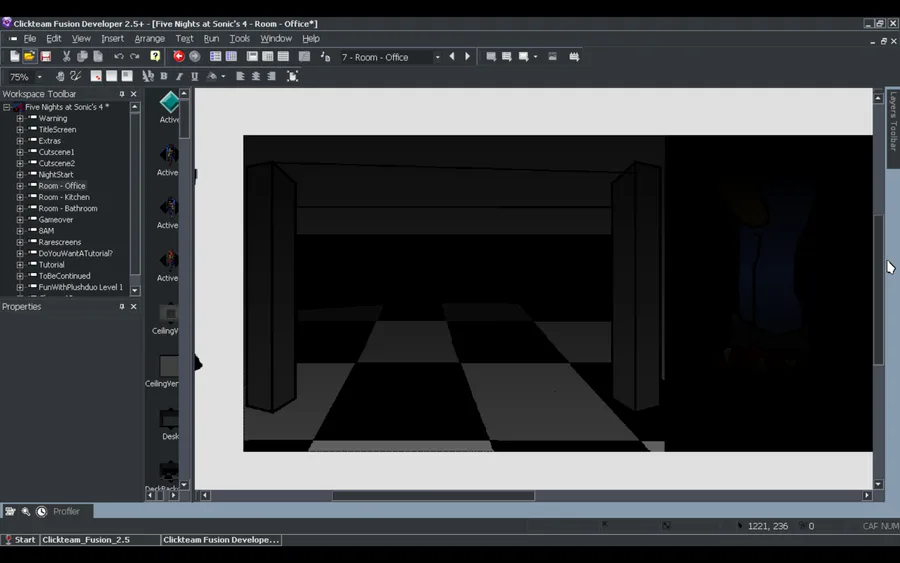Align text center icon

pyautogui.click(x=255, y=76)
